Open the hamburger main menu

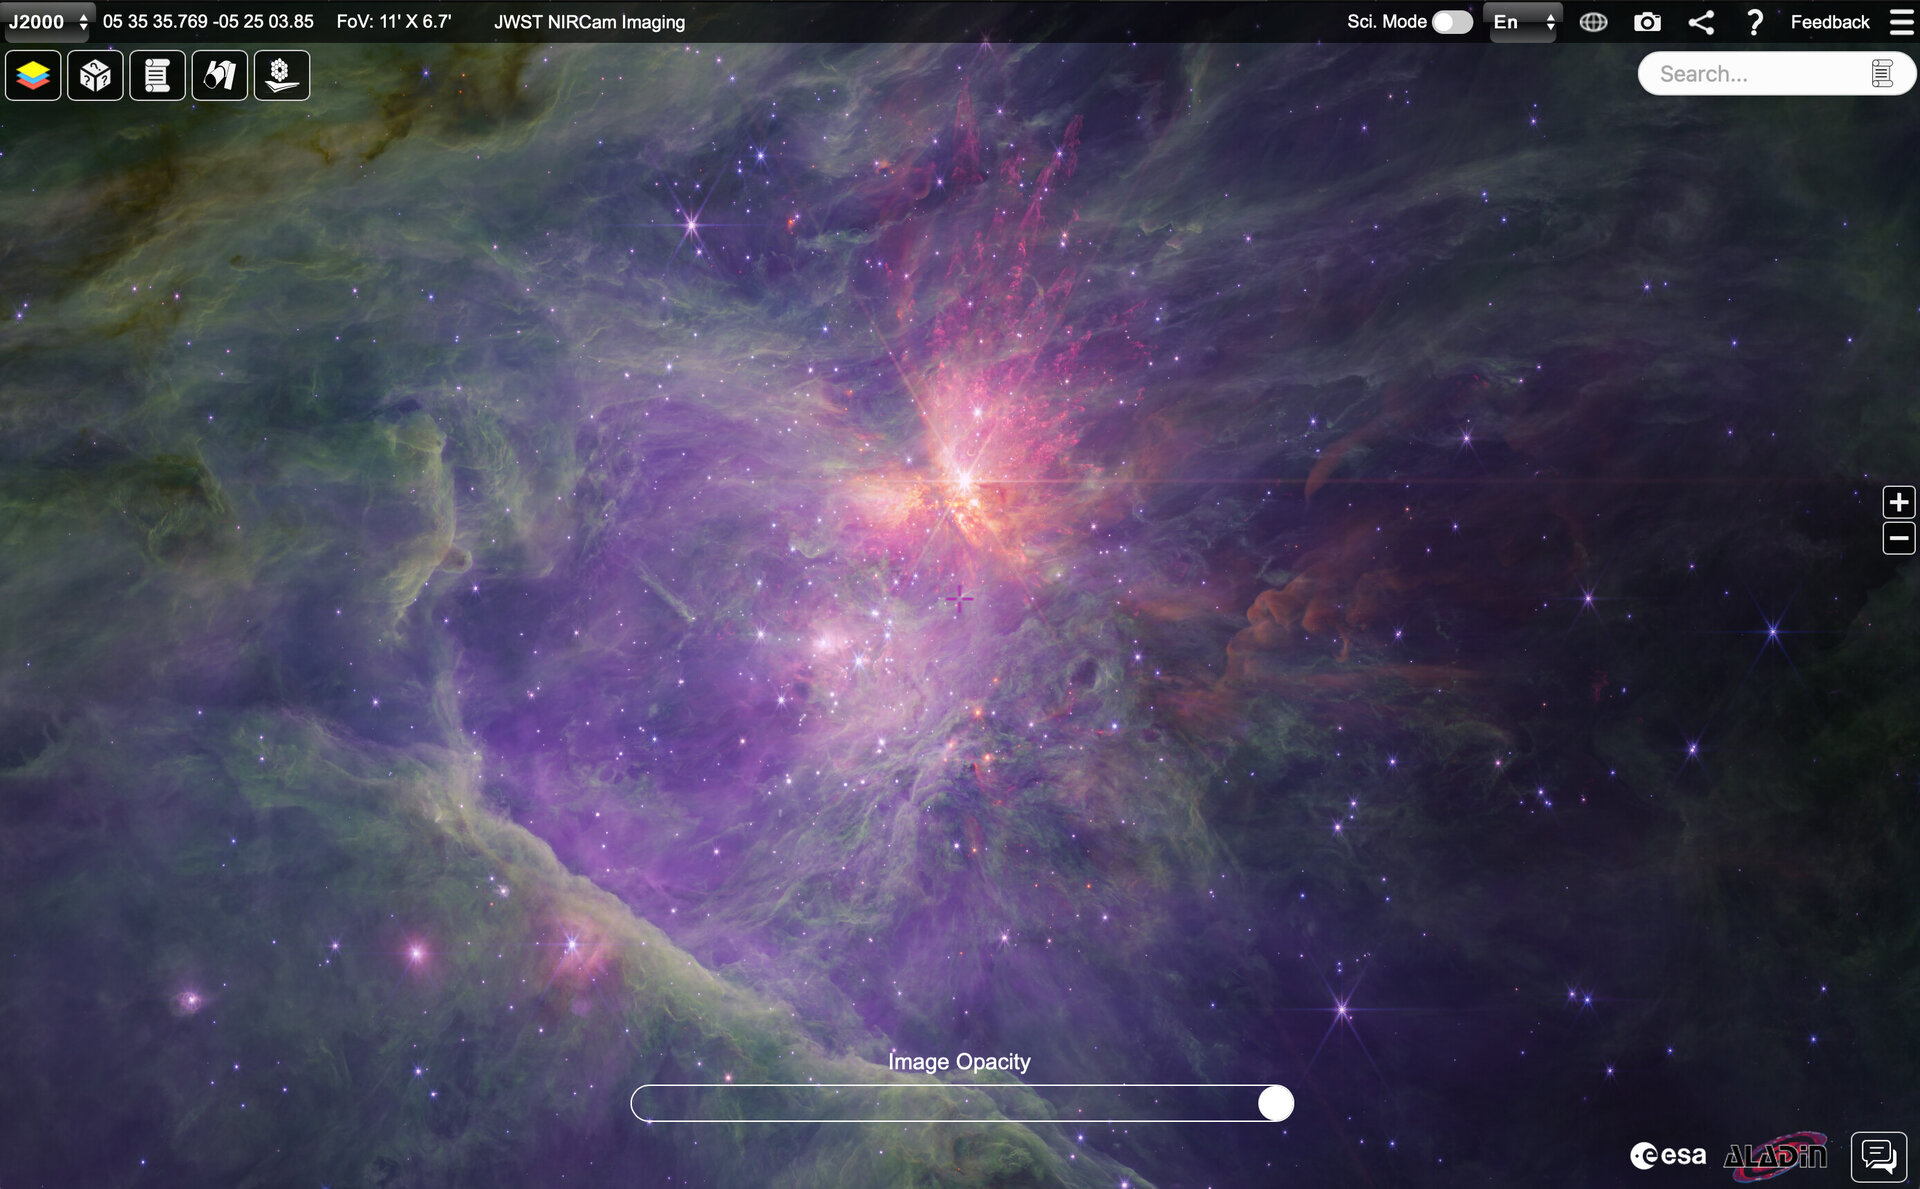tap(1901, 22)
